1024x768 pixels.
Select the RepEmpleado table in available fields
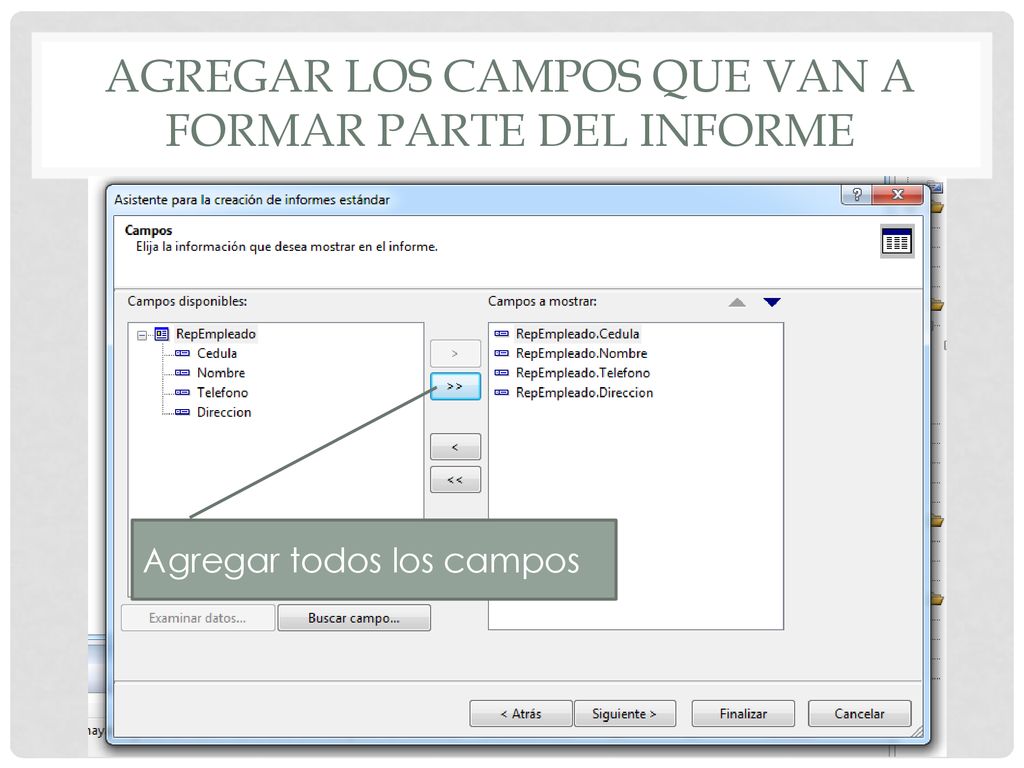(x=216, y=334)
